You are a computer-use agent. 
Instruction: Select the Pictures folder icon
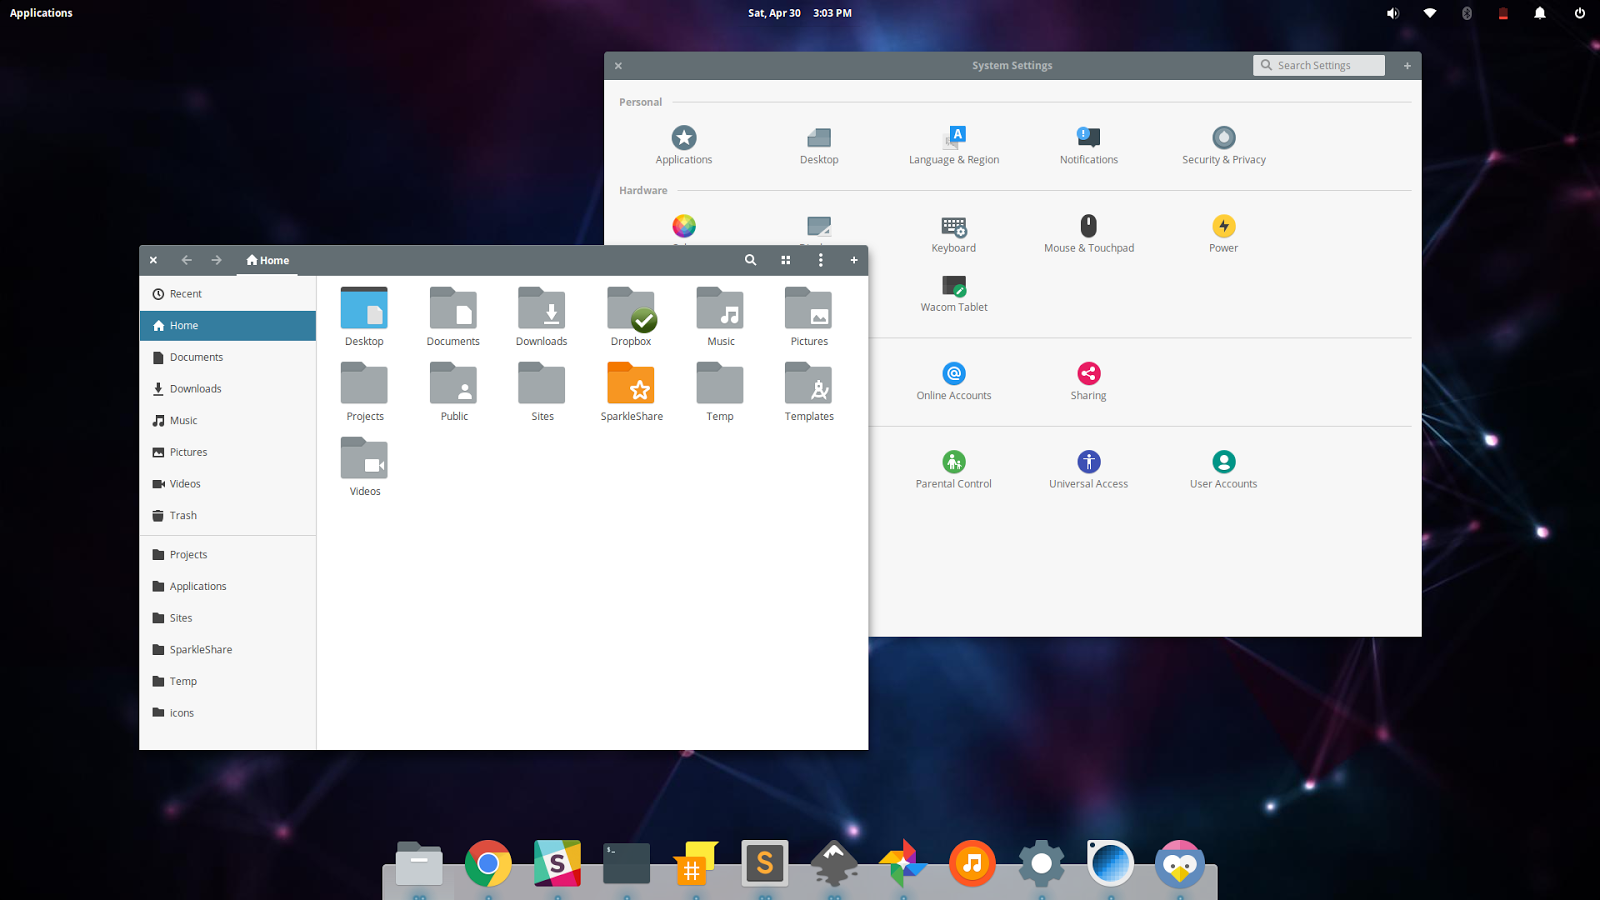[809, 309]
